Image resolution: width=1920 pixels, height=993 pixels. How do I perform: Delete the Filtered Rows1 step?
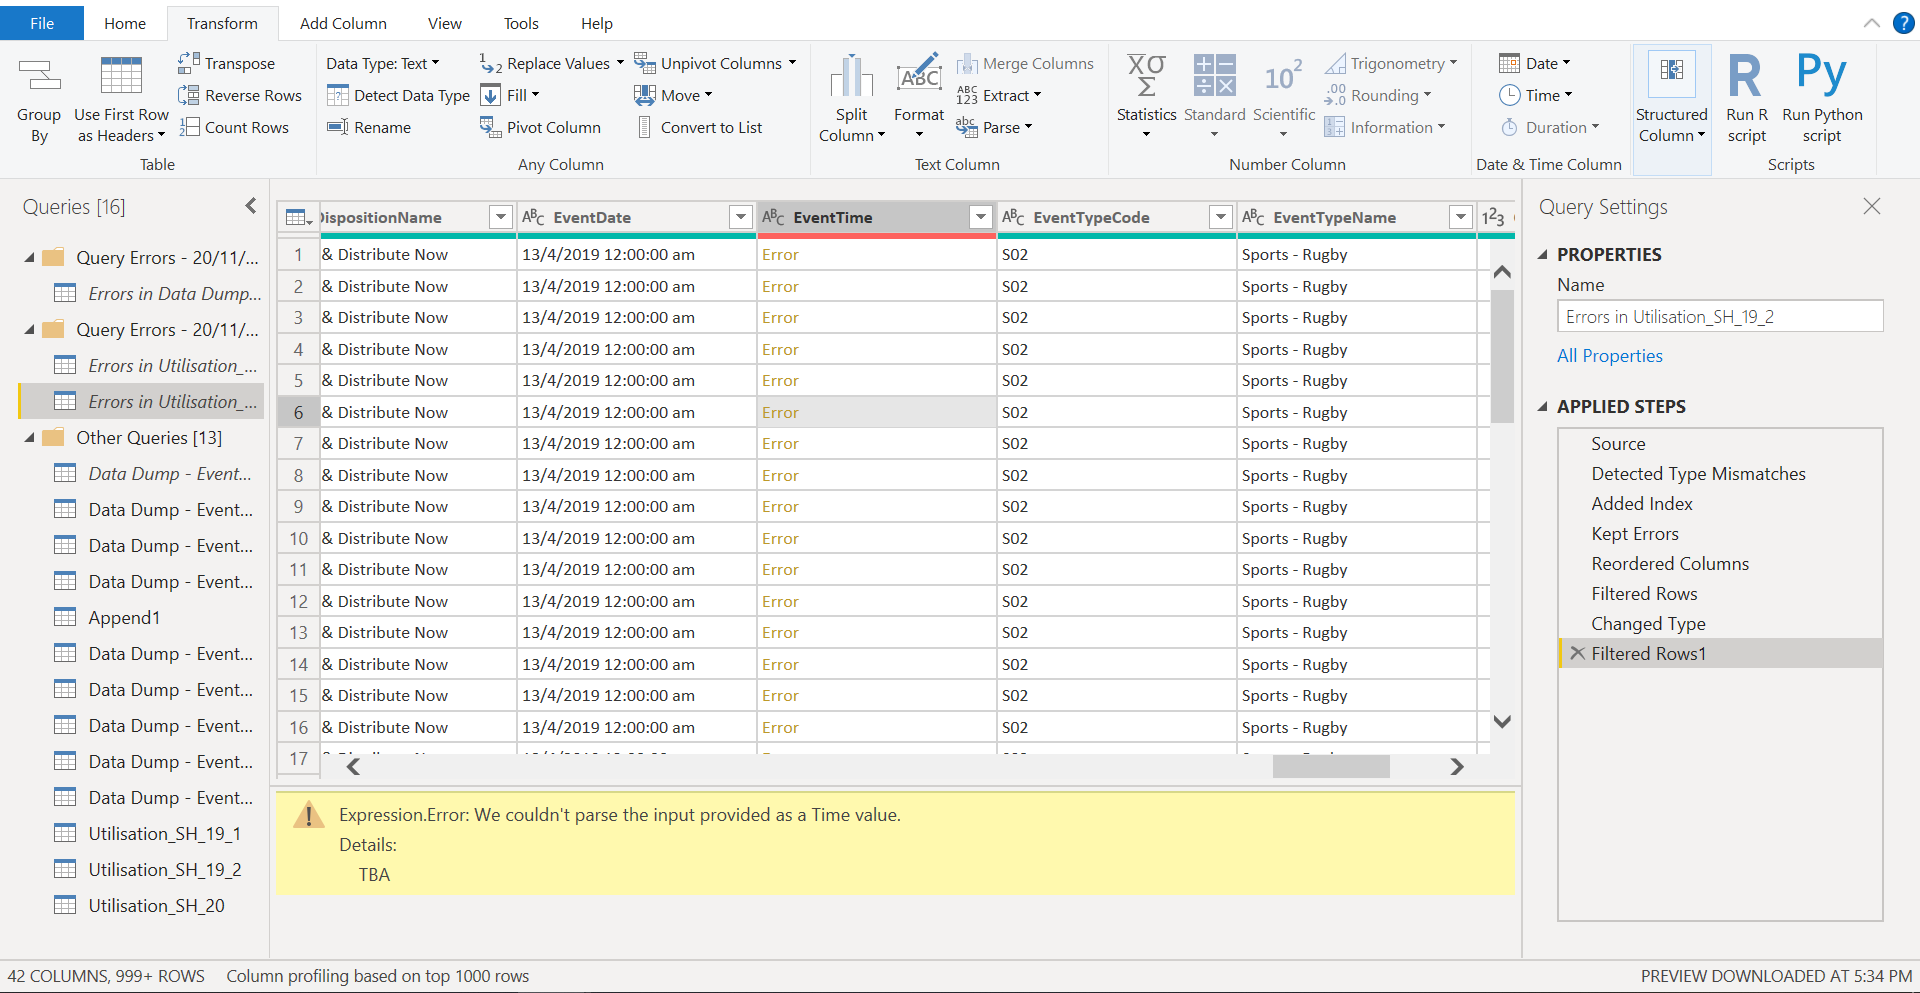[1577, 653]
